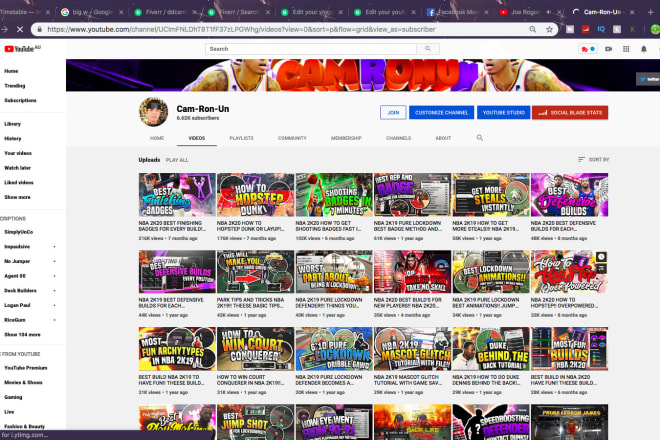Open the Sort By menu

(593, 160)
